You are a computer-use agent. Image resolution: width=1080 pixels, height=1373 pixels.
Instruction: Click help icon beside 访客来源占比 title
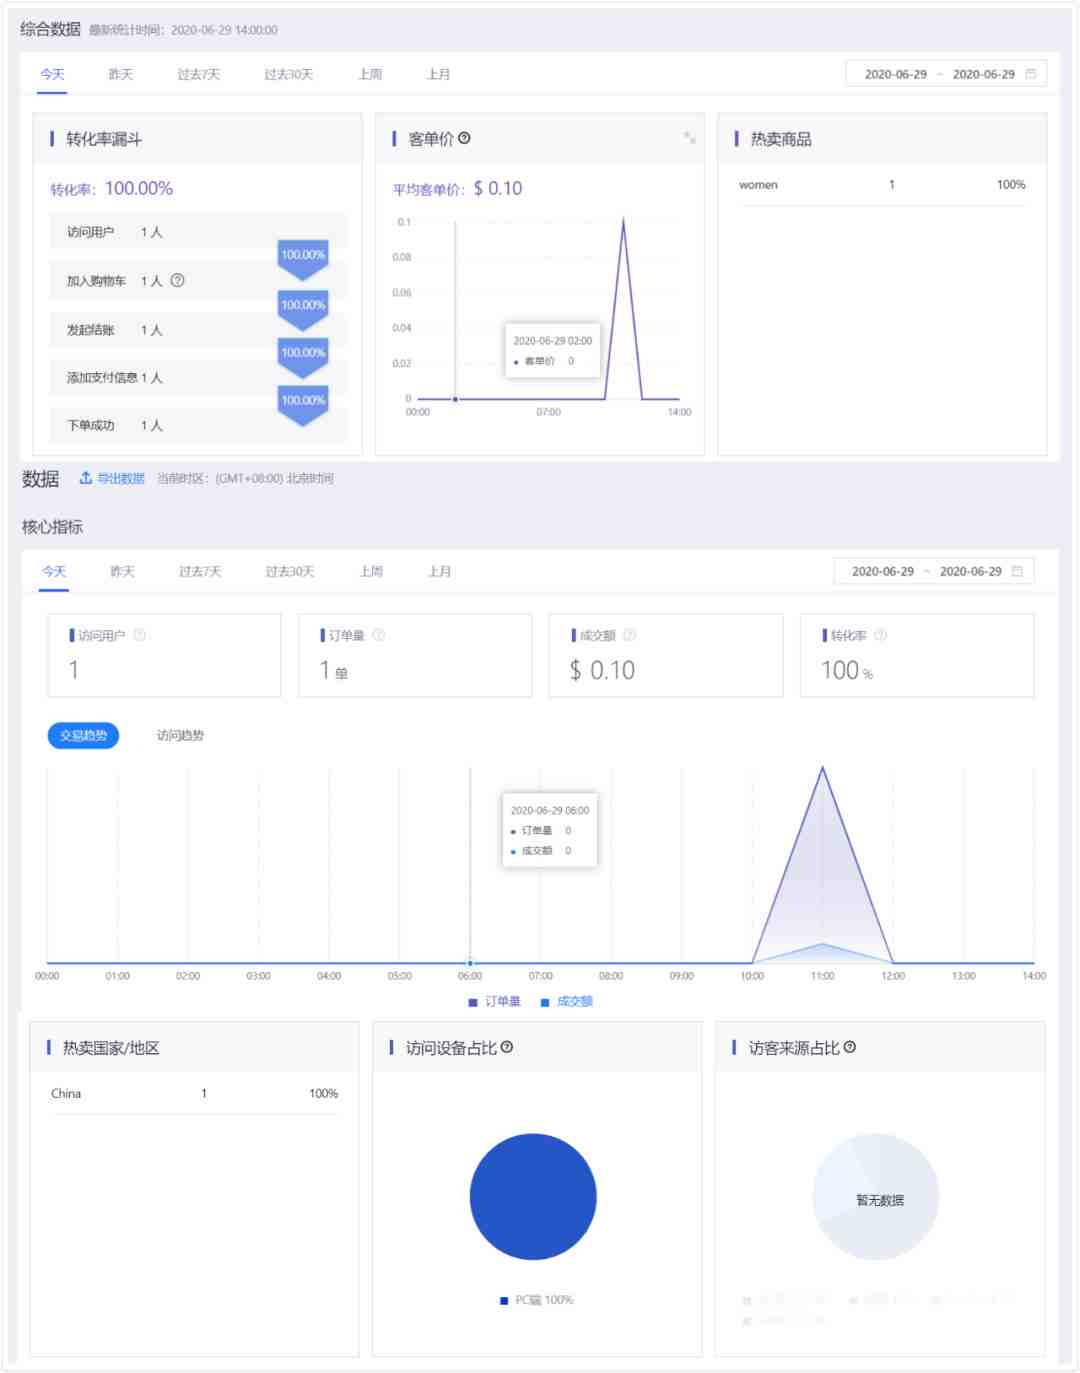click(x=850, y=1047)
